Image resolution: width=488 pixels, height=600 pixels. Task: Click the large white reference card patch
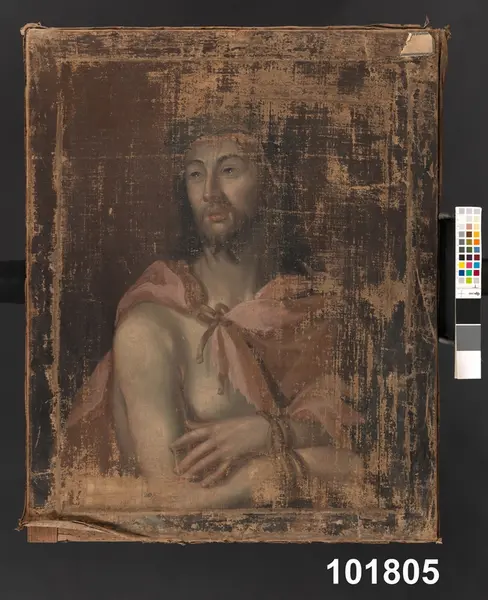[x=468, y=364]
